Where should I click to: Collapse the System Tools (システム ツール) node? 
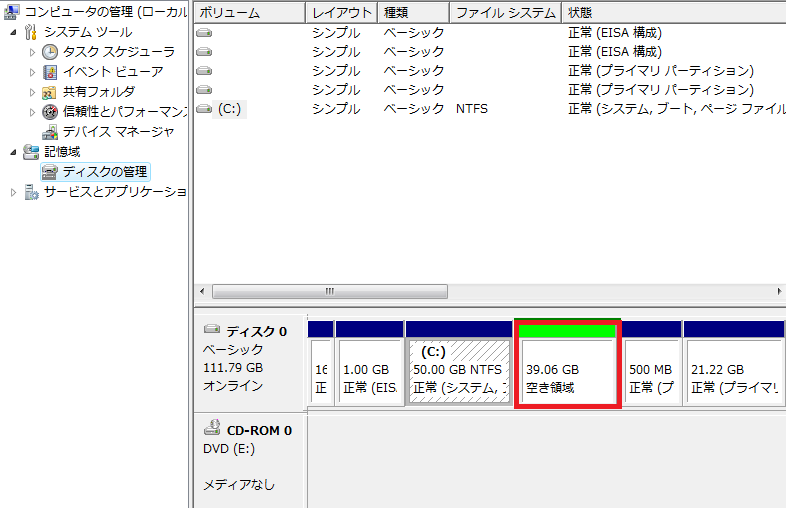tap(13, 32)
